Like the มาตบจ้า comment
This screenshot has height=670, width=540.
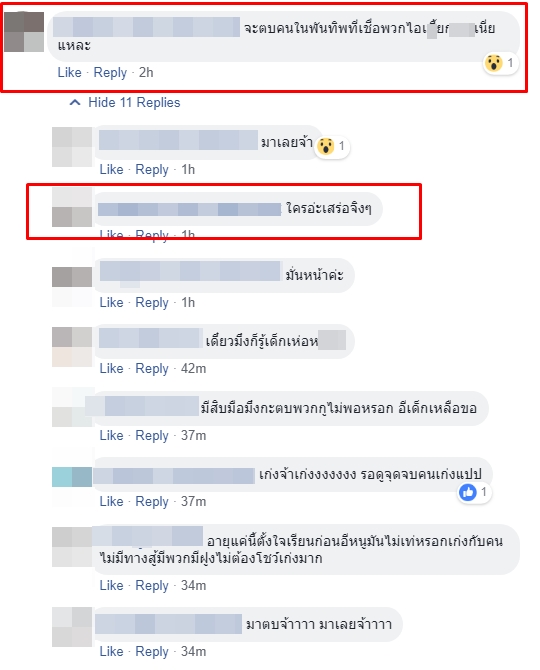(x=111, y=651)
